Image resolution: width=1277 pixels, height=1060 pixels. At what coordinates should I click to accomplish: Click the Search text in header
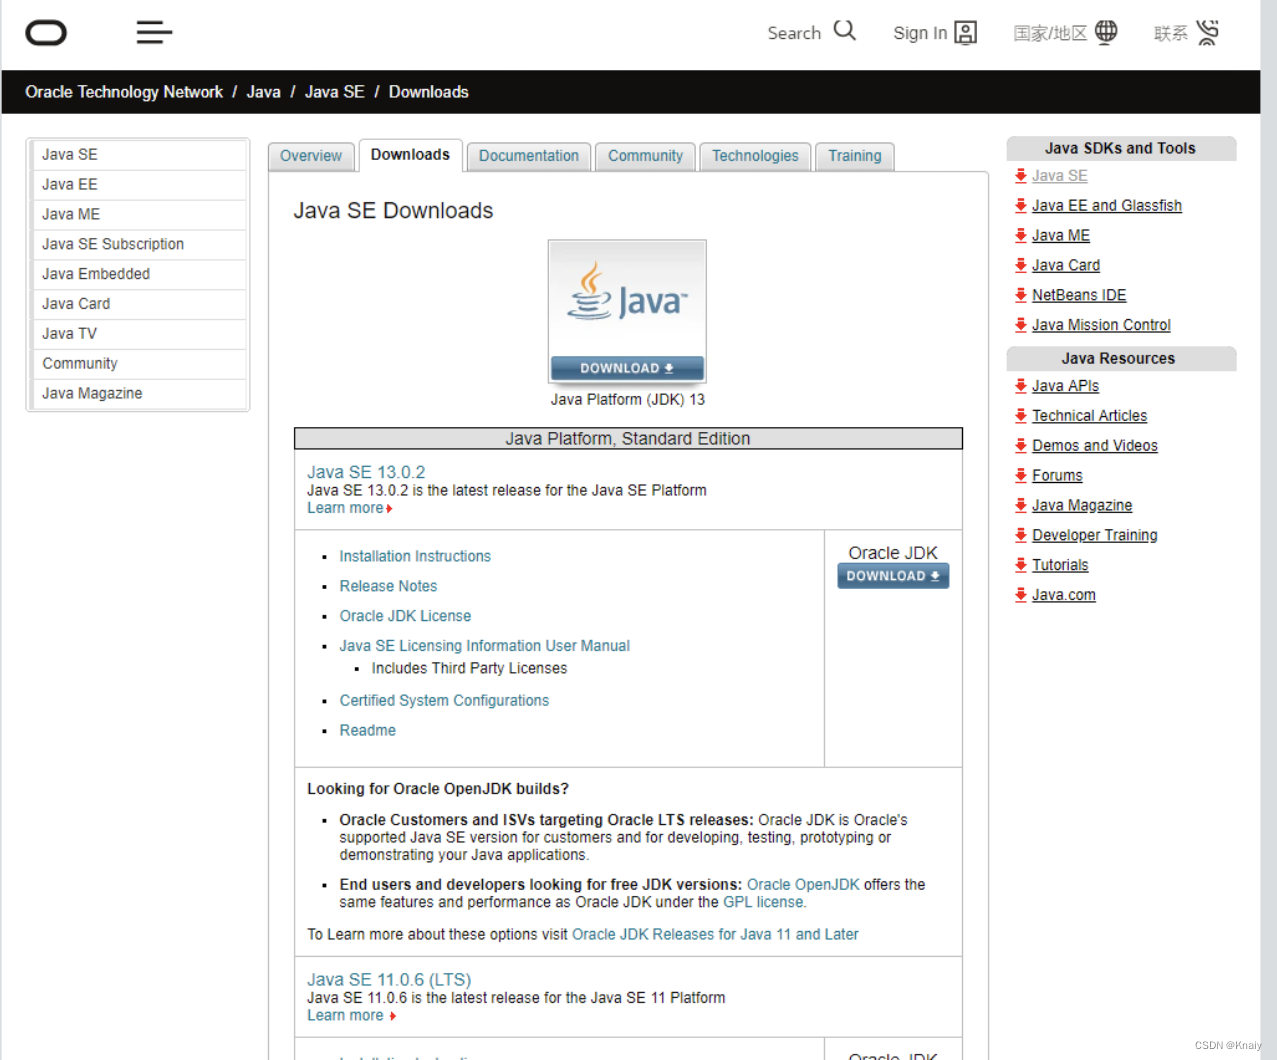[794, 33]
